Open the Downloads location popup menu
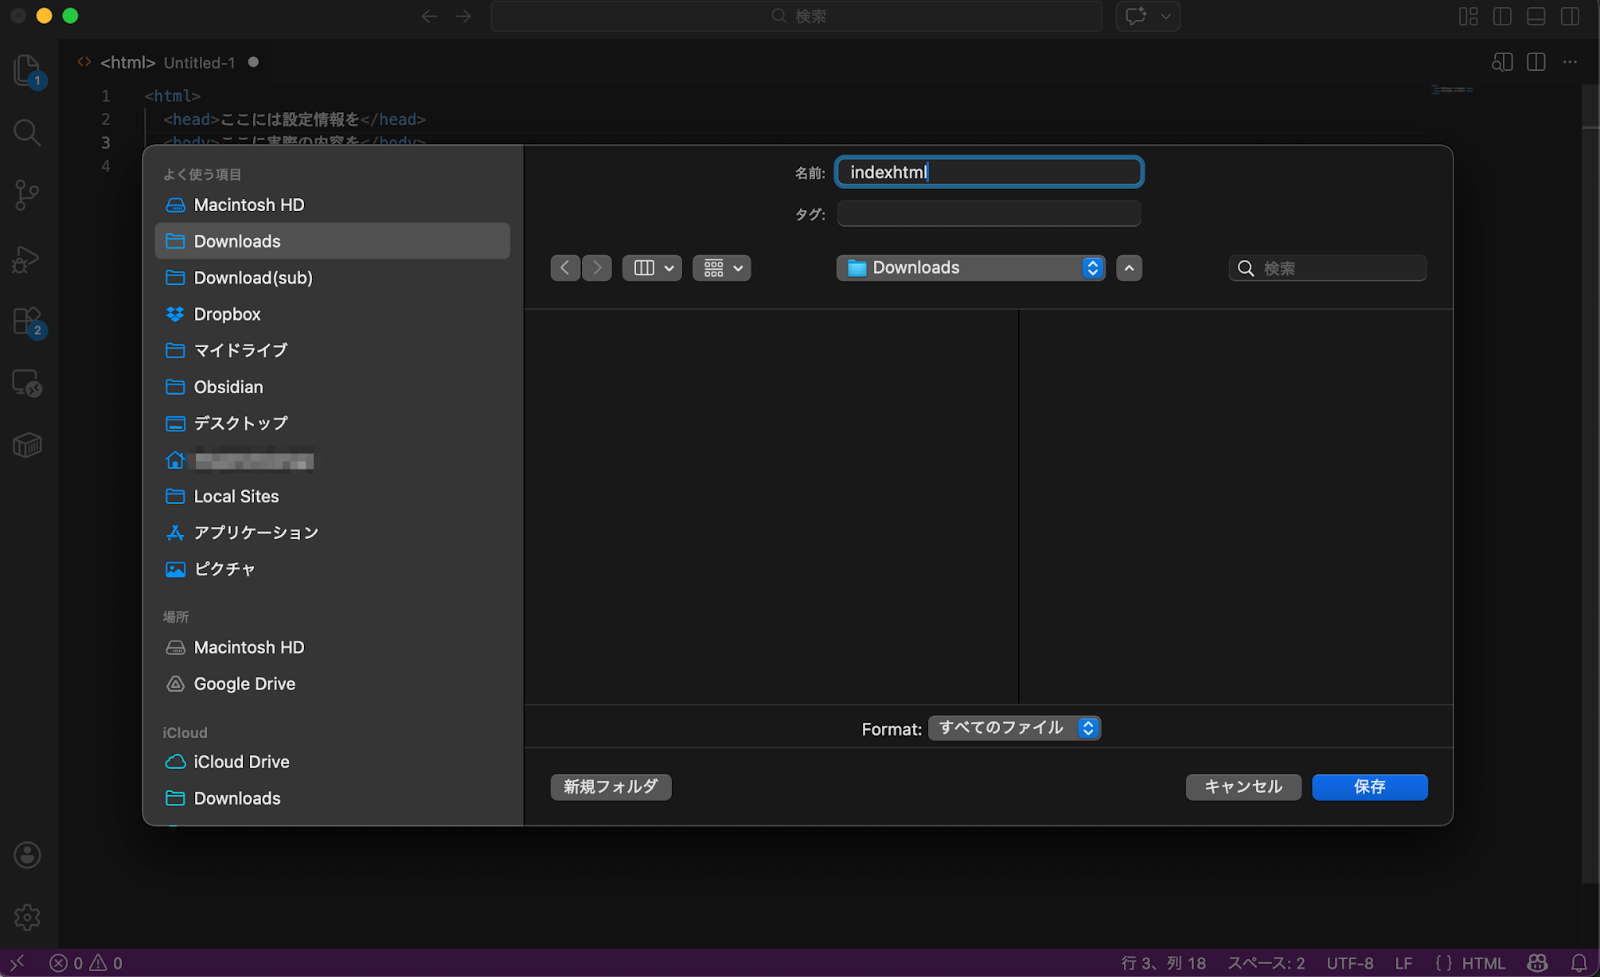Viewport: 1600px width, 977px height. coord(970,268)
